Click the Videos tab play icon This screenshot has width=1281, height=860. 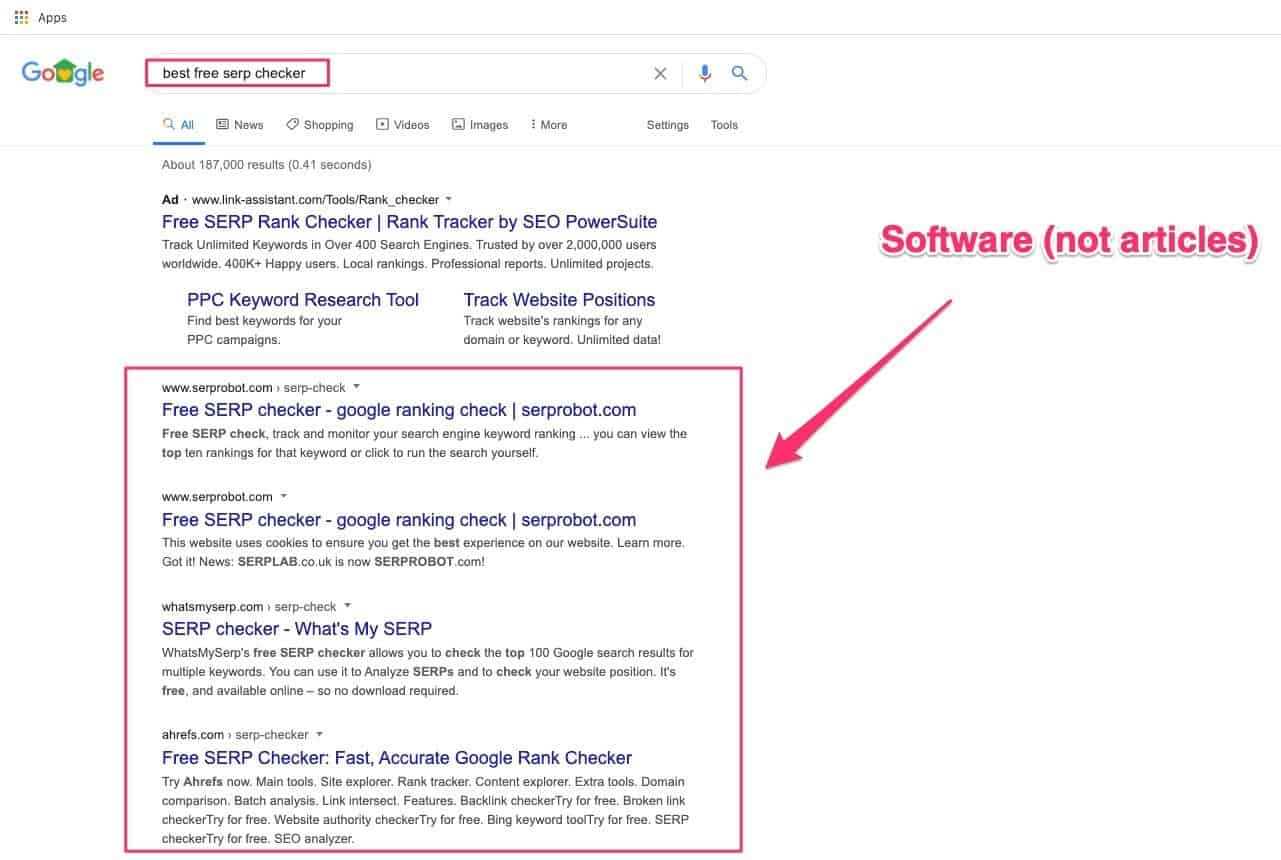(x=381, y=123)
